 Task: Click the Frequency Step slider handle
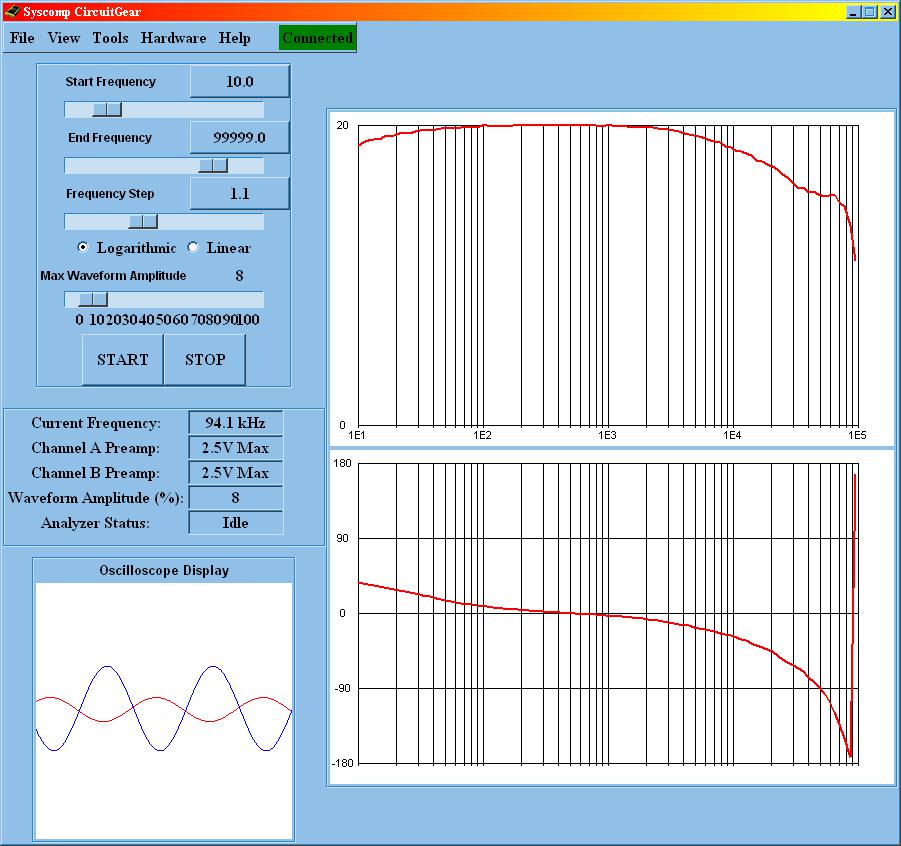(x=143, y=221)
